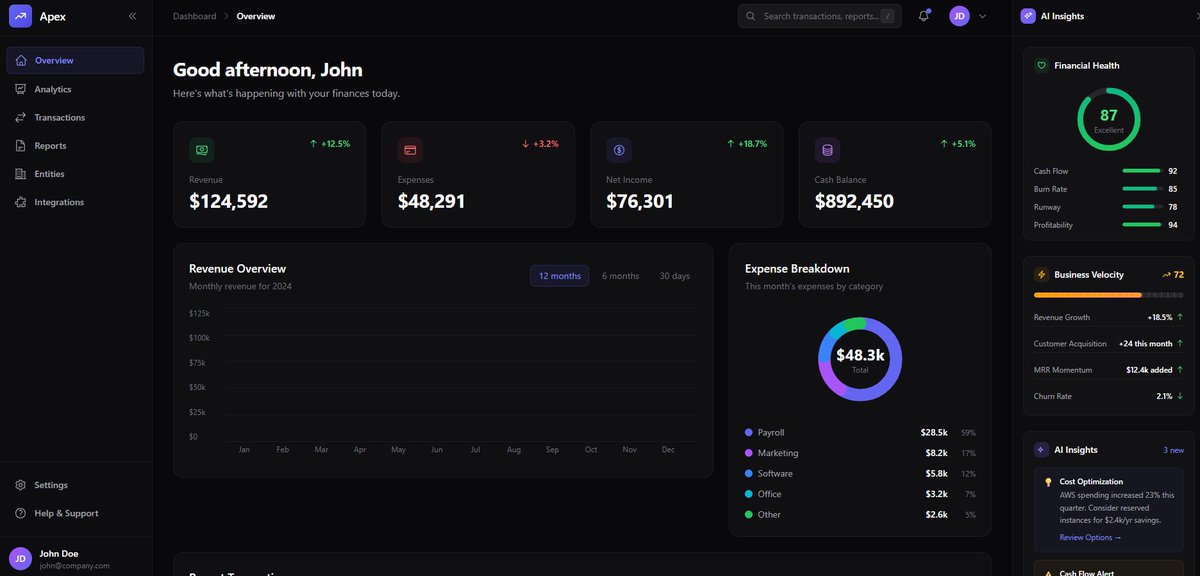Image resolution: width=1200 pixels, height=576 pixels.
Task: Open the Entities section
Action: 48,173
